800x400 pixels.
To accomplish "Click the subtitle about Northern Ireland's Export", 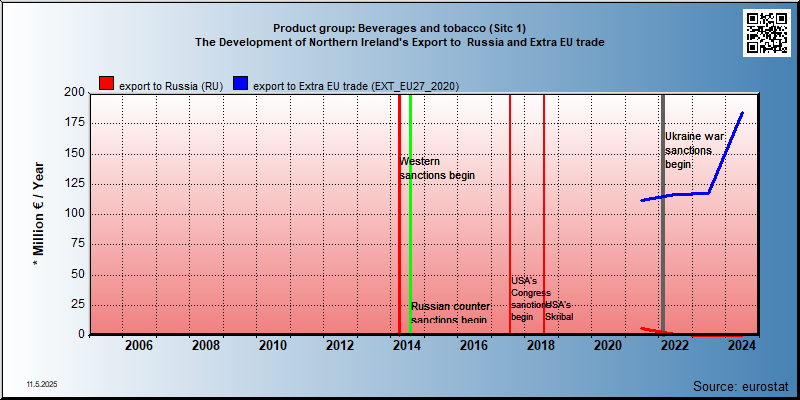I will coord(399,42).
